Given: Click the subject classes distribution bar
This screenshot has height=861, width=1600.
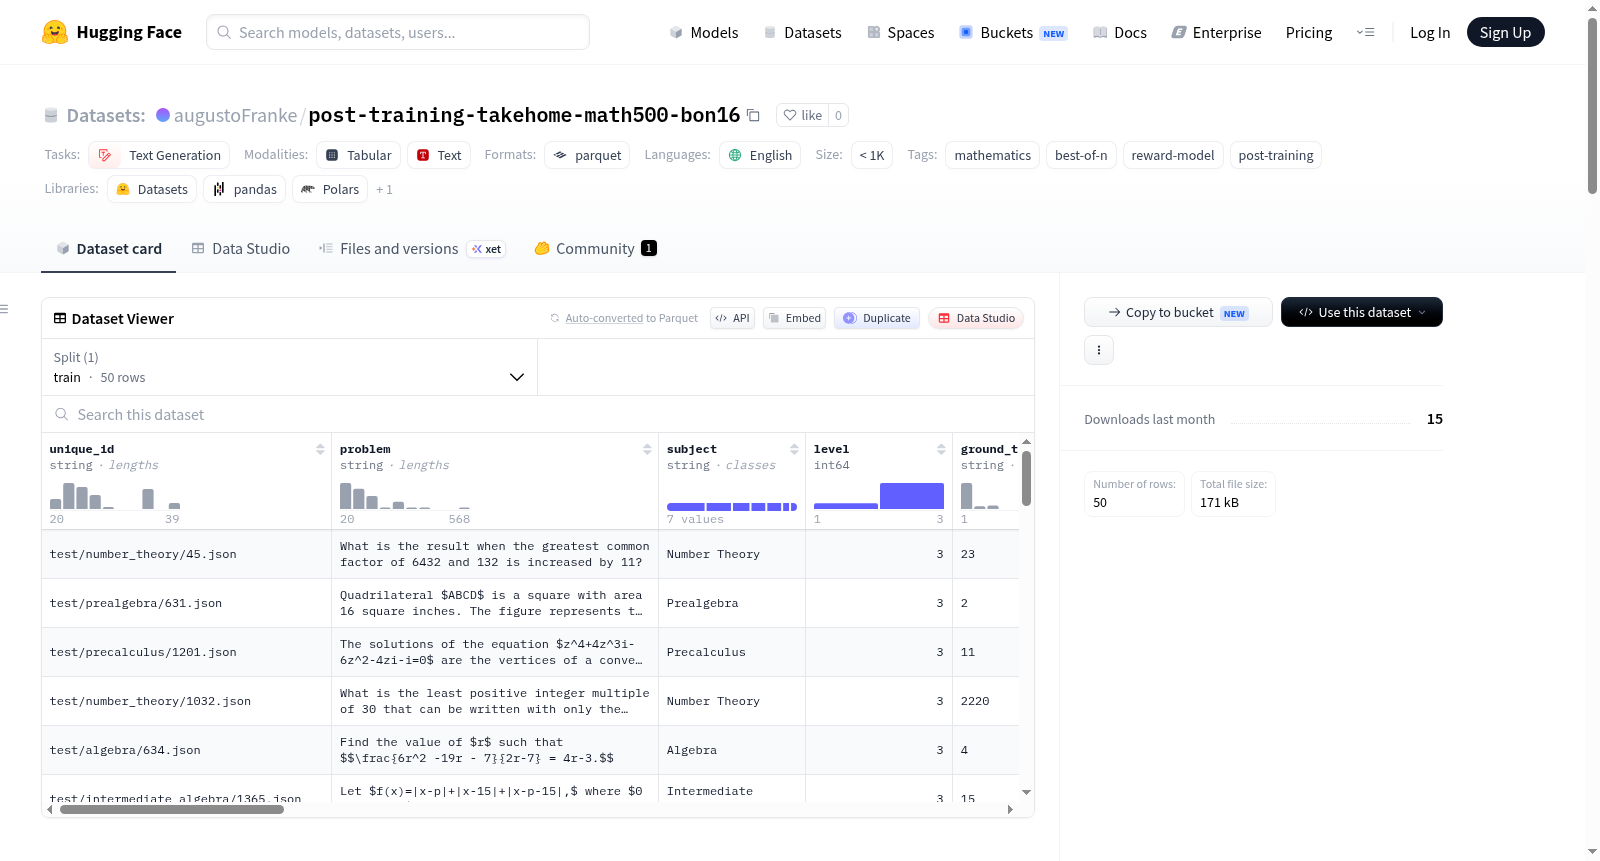Looking at the screenshot, I should tap(732, 507).
